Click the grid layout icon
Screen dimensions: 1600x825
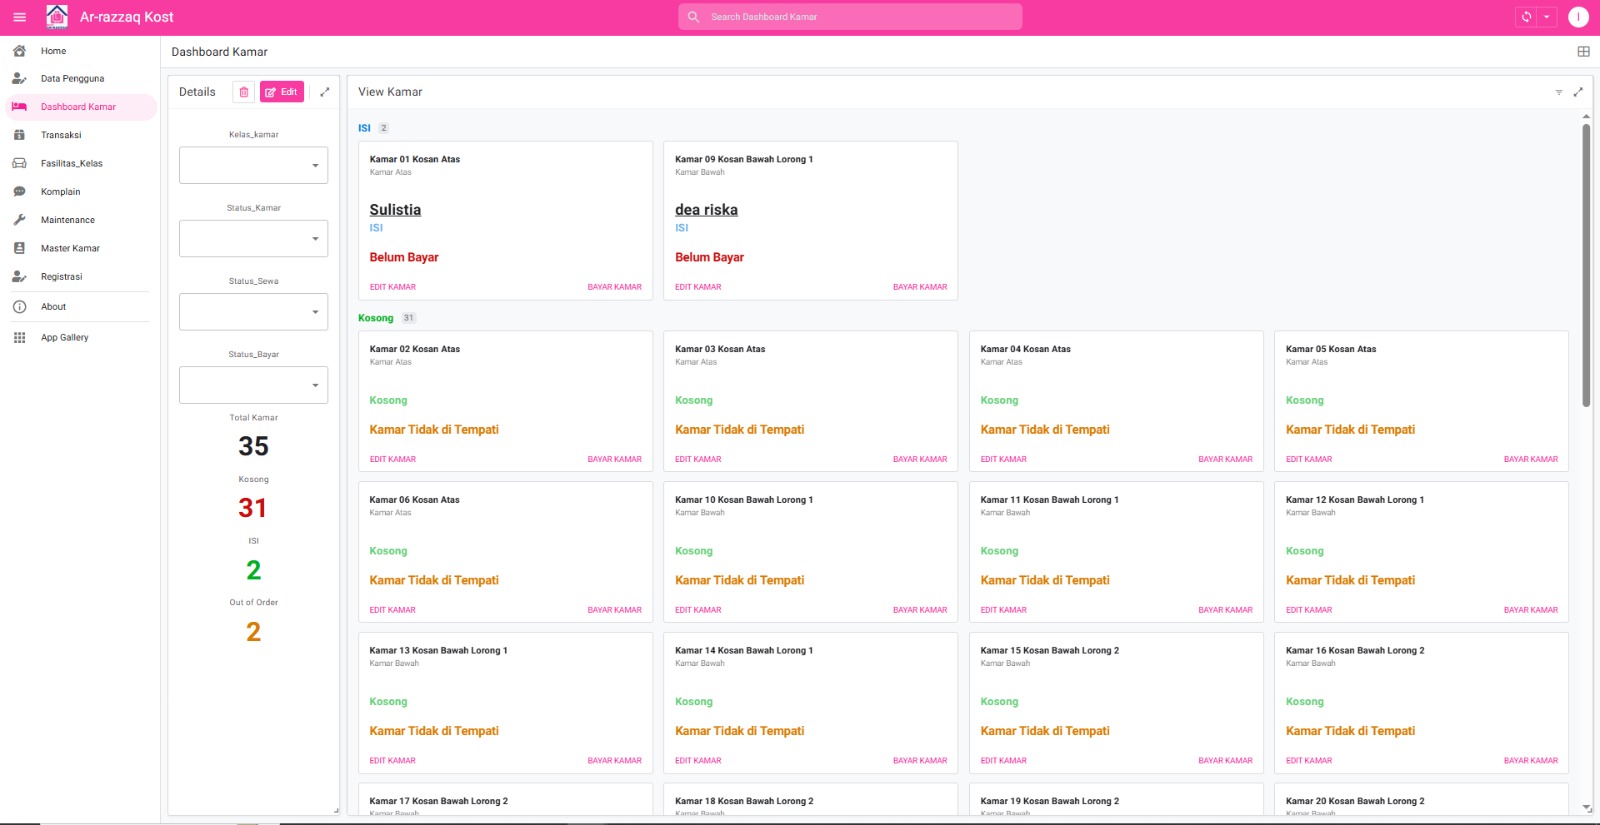tap(1583, 52)
